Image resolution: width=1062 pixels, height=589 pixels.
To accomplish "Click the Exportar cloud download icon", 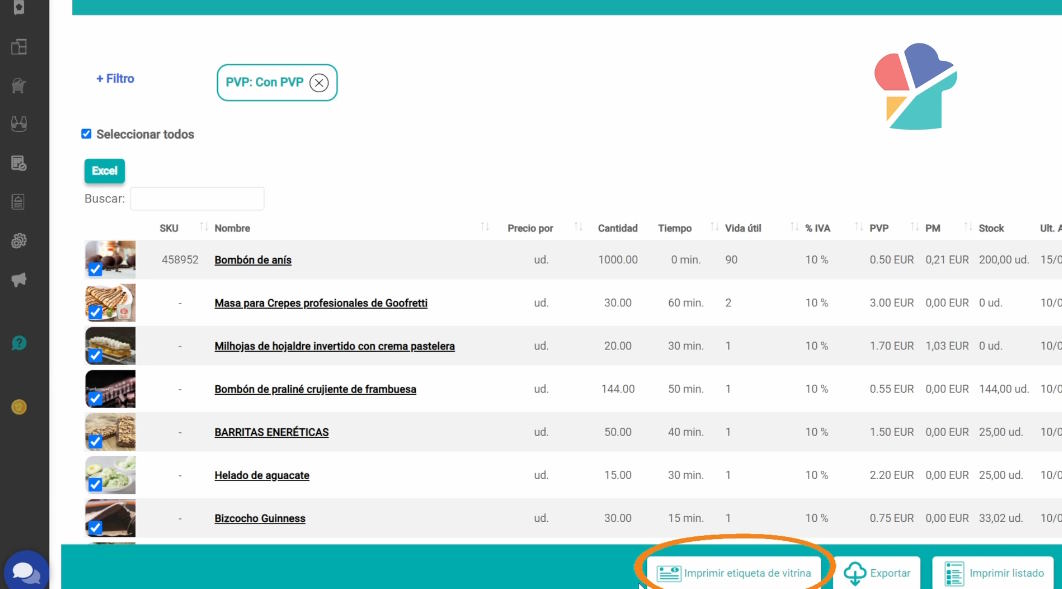I will [x=855, y=573].
